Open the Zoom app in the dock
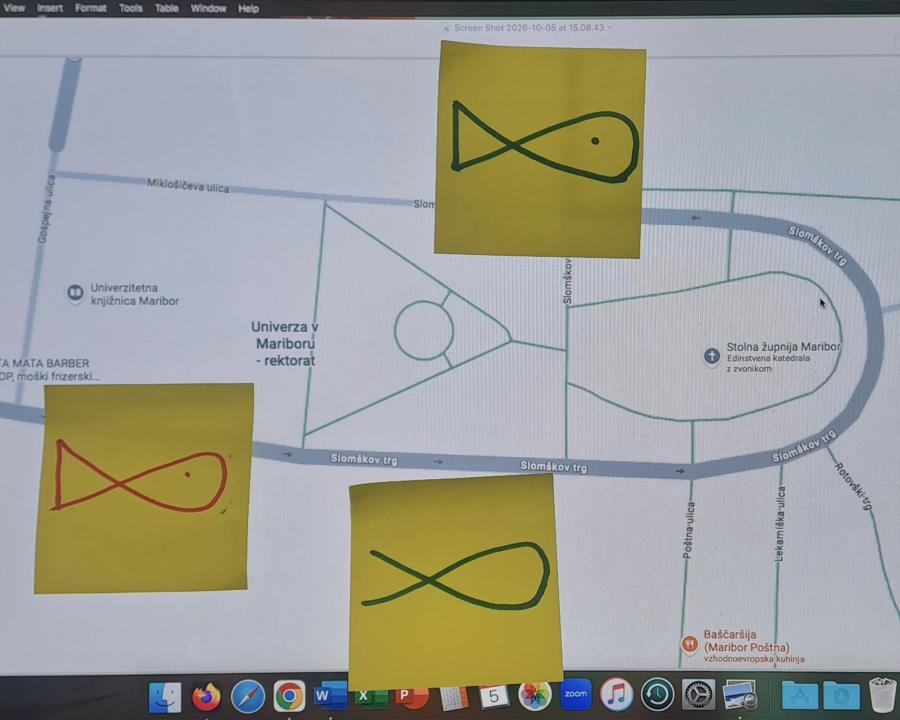The width and height of the screenshot is (900, 720). click(576, 694)
